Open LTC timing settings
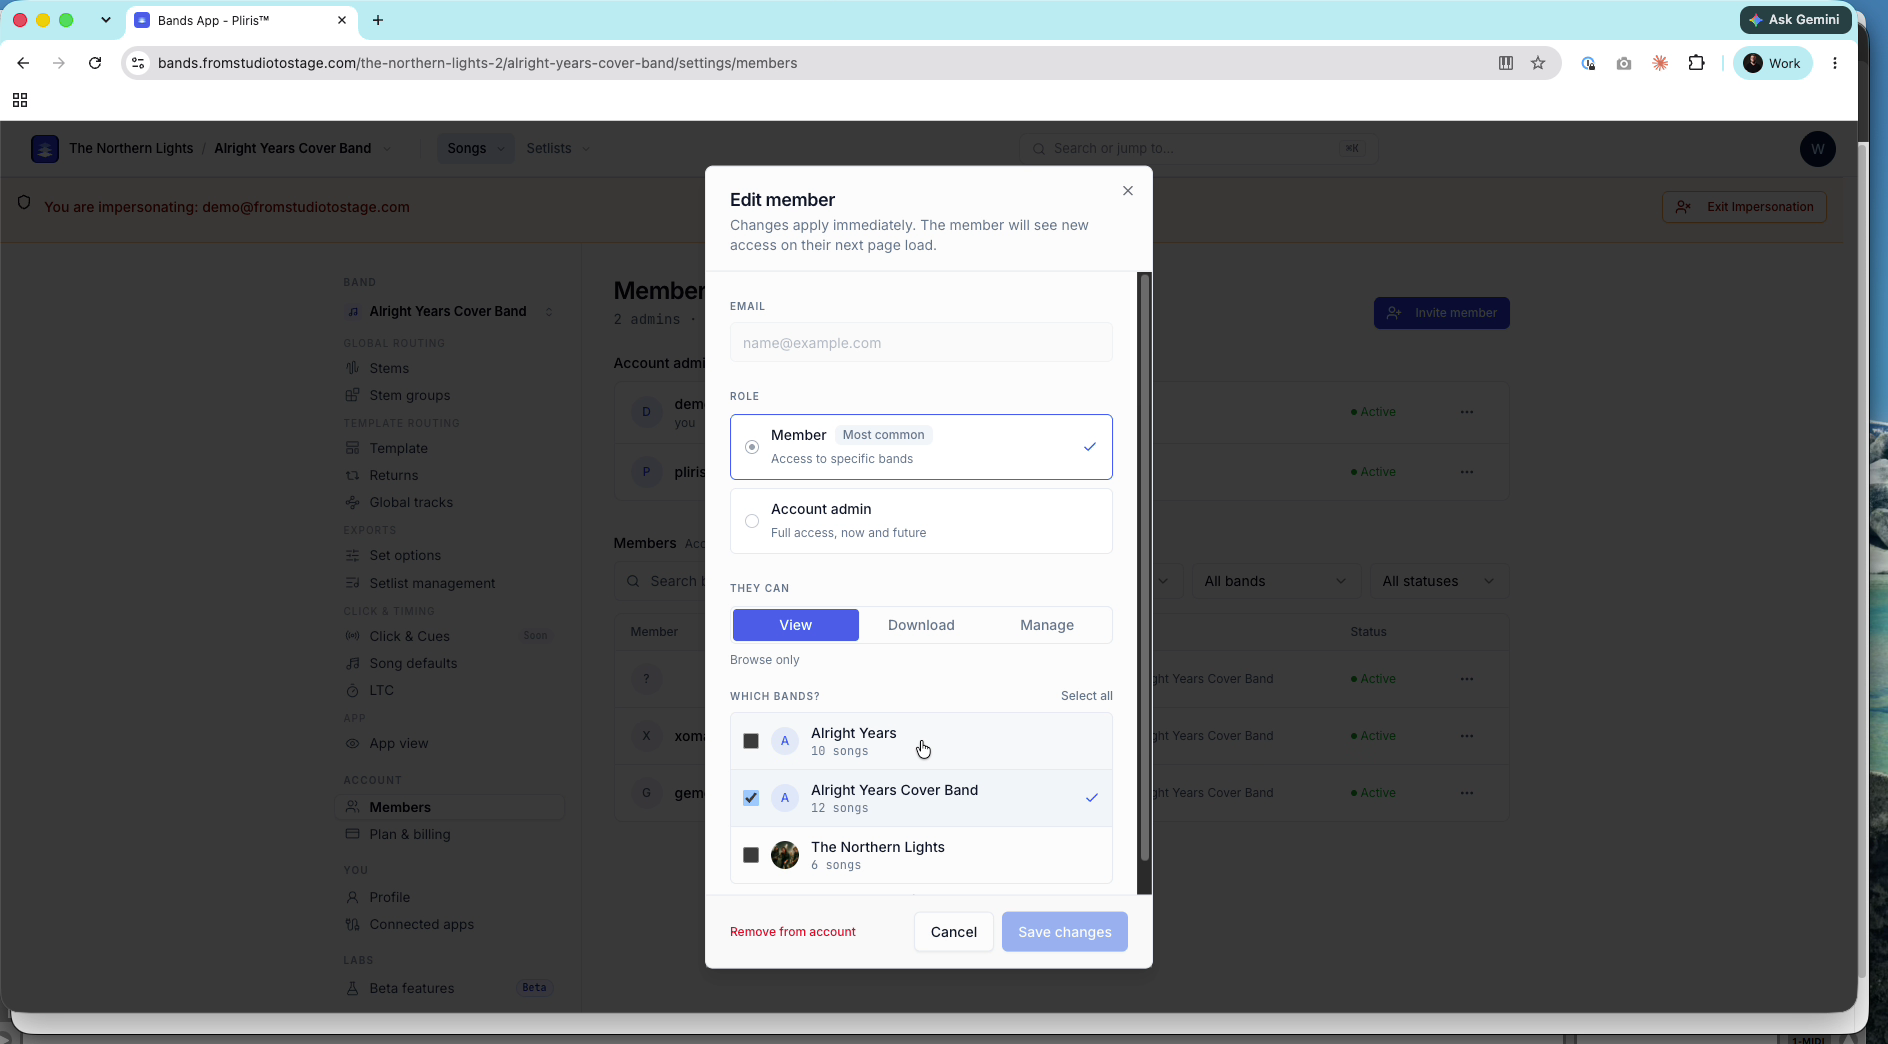This screenshot has height=1044, width=1888. 381,690
